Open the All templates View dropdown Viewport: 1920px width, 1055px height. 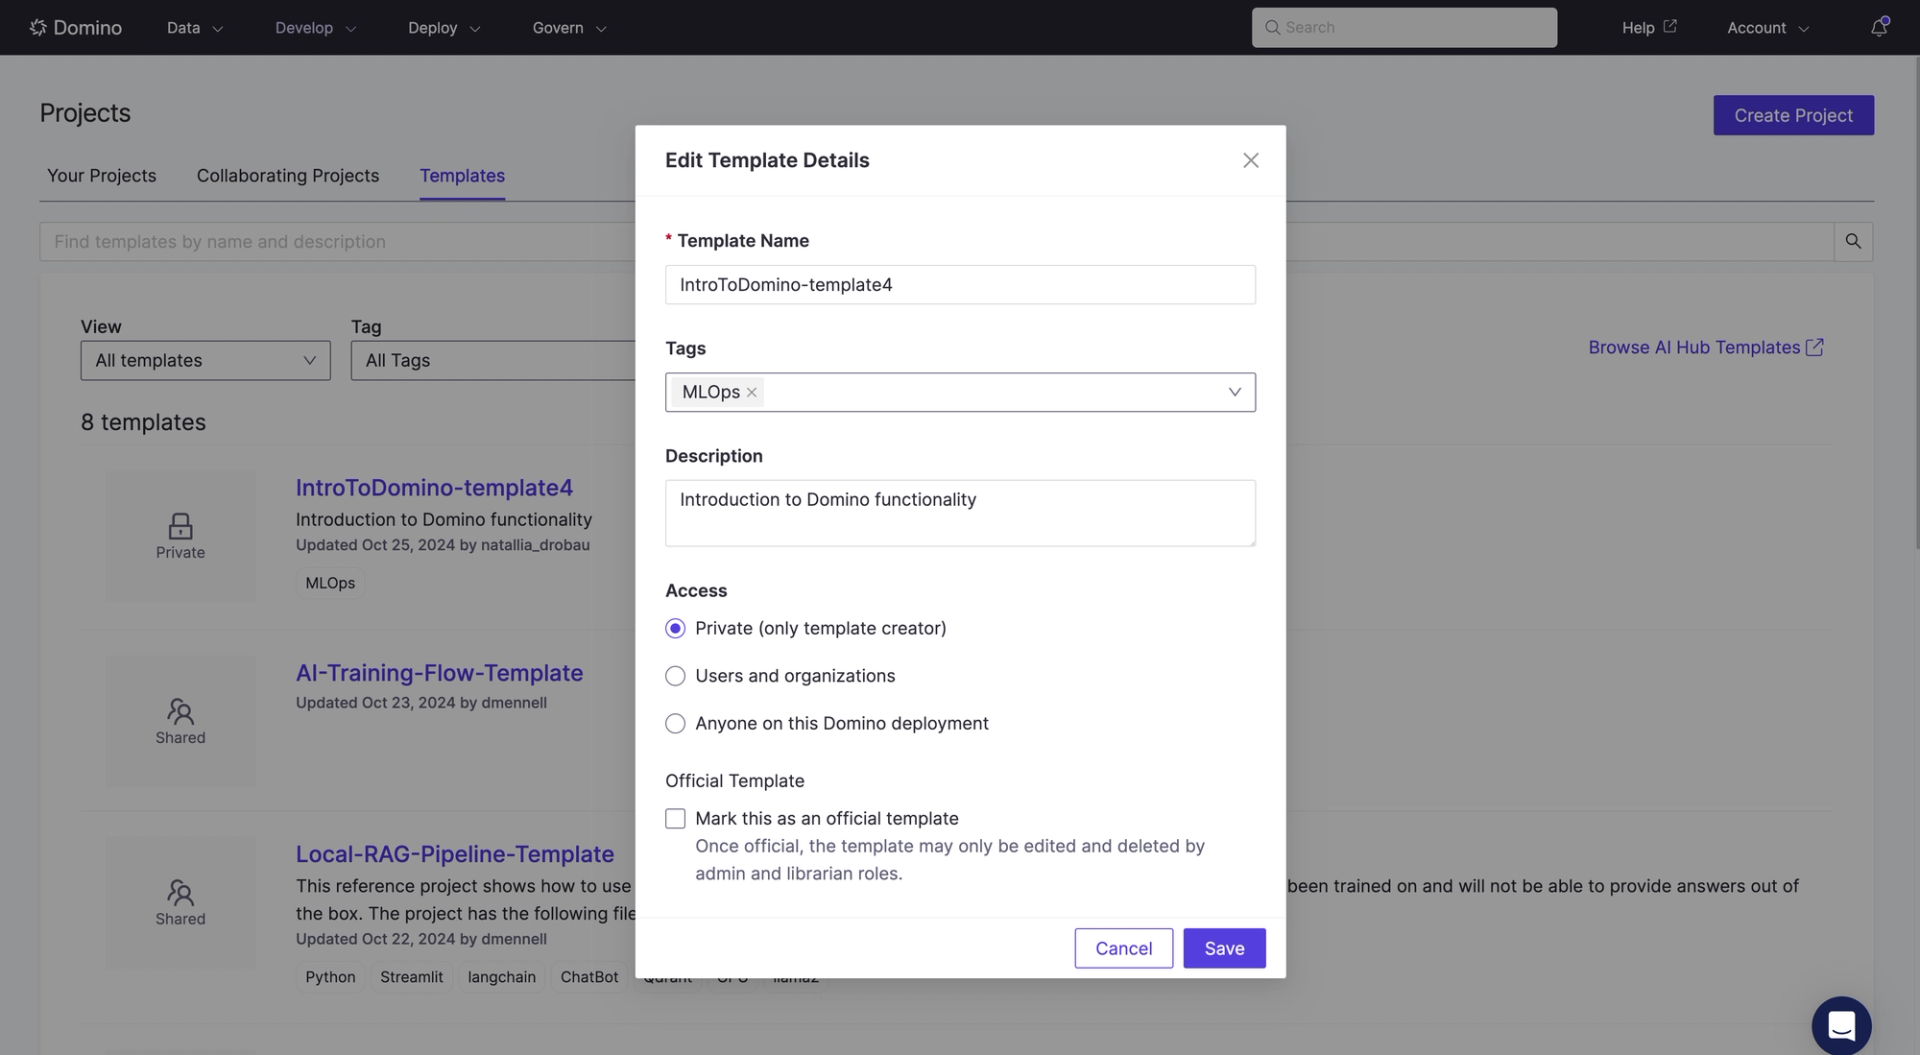(x=205, y=360)
